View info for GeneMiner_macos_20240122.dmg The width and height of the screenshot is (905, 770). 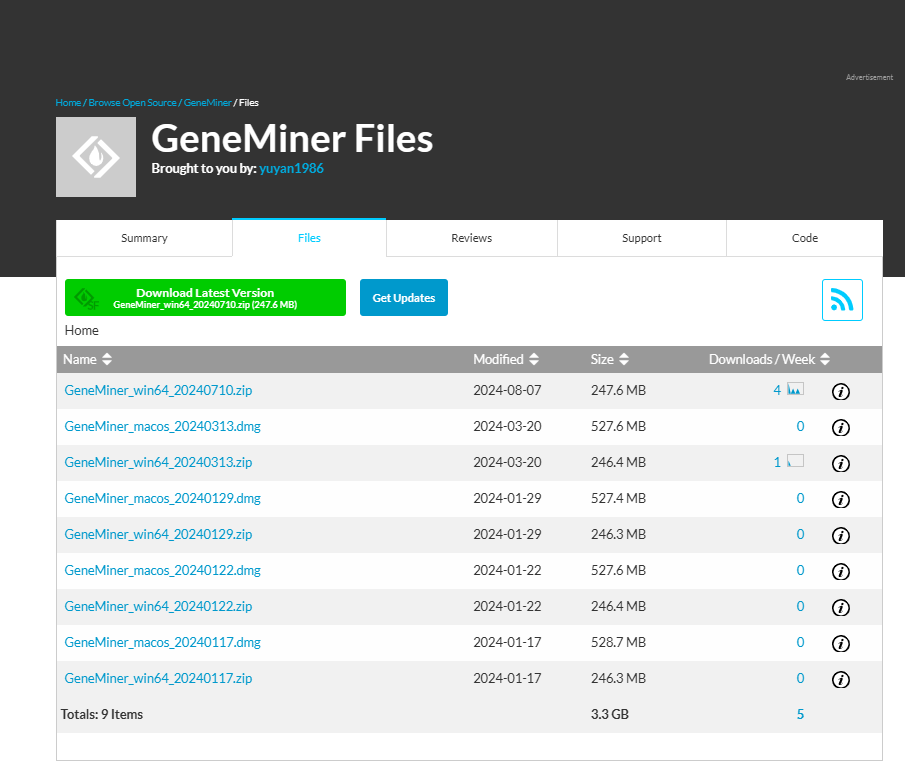[840, 571]
